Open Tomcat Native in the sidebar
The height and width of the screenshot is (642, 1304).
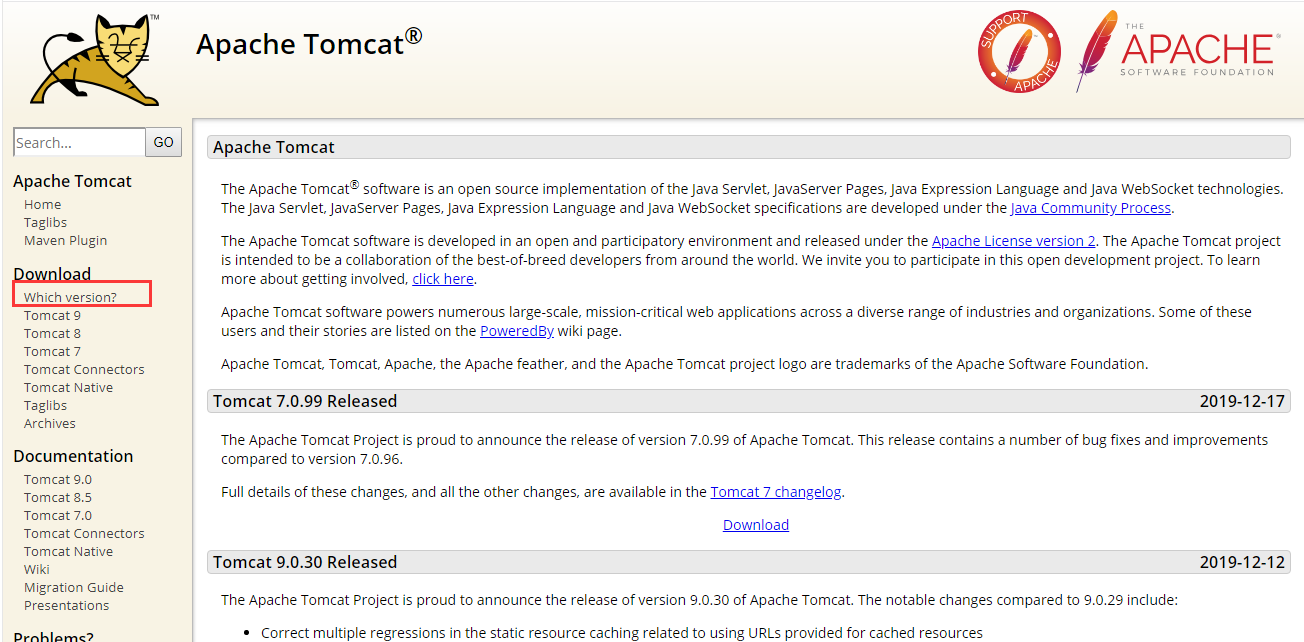[x=67, y=386]
